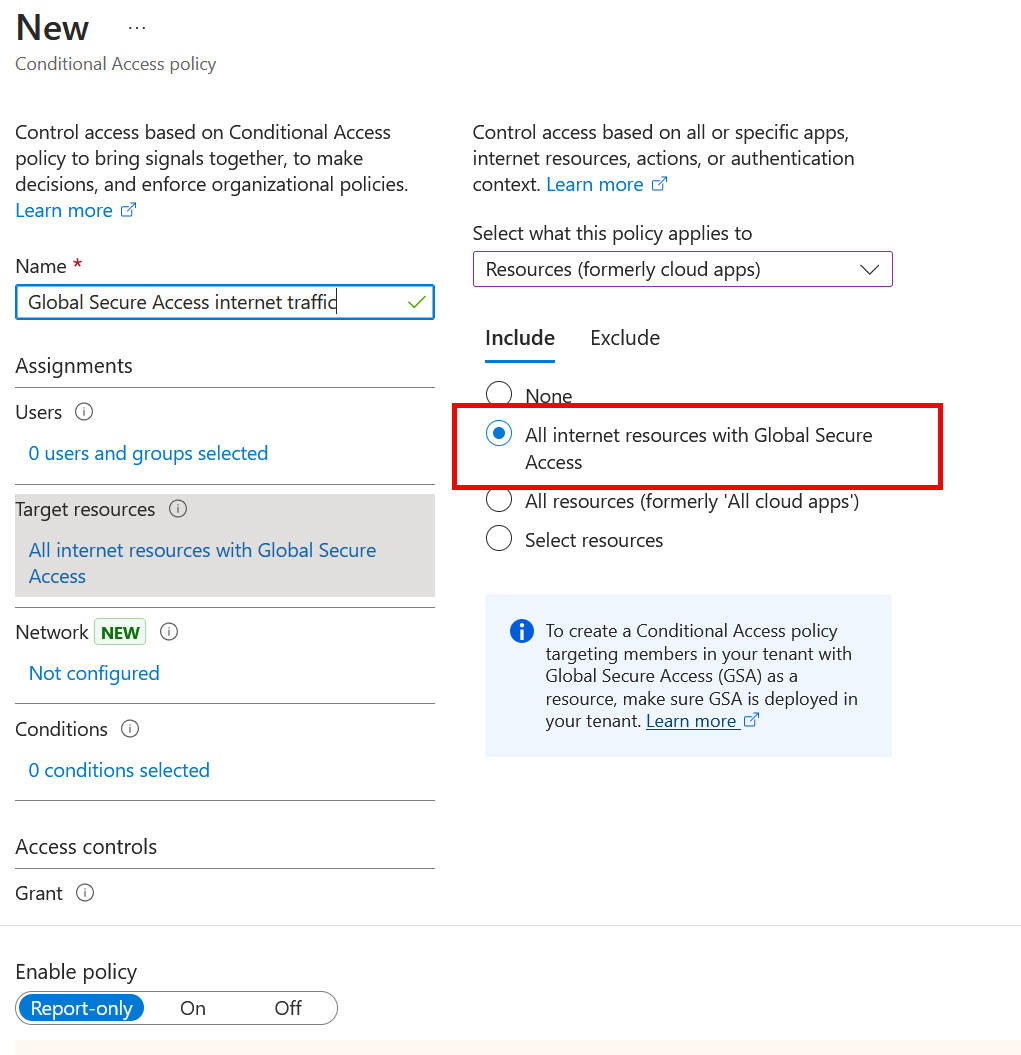Open the 0 users and groups selected link

point(147,453)
